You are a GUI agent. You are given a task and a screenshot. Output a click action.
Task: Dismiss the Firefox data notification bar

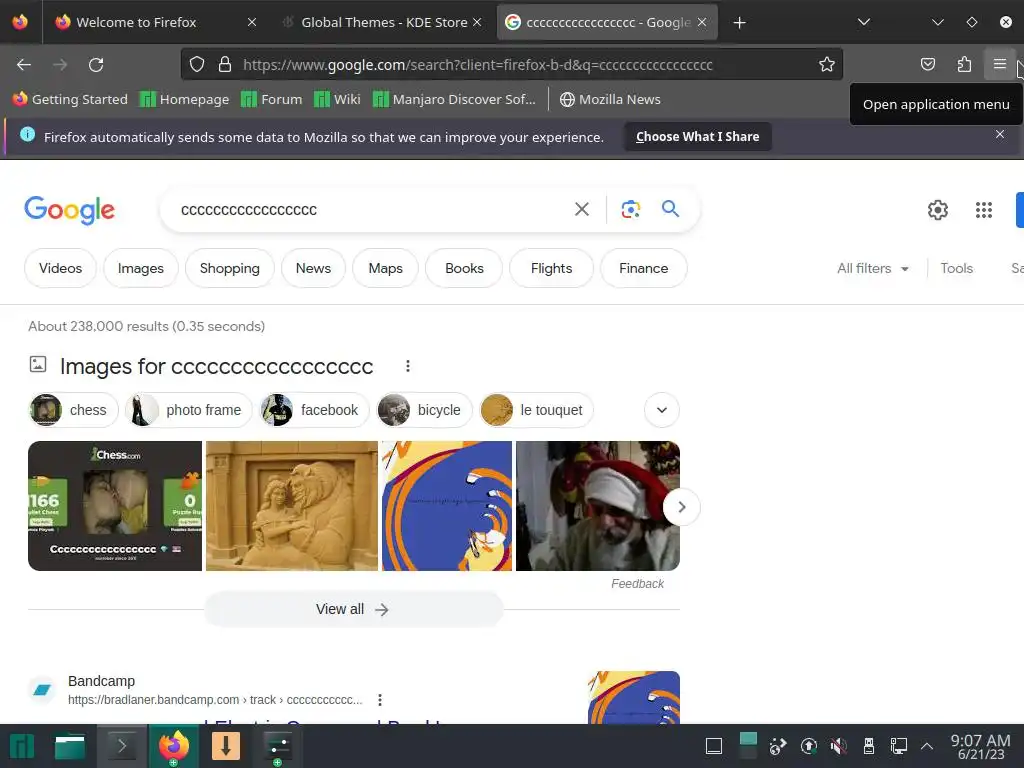pyautogui.click(x=999, y=134)
